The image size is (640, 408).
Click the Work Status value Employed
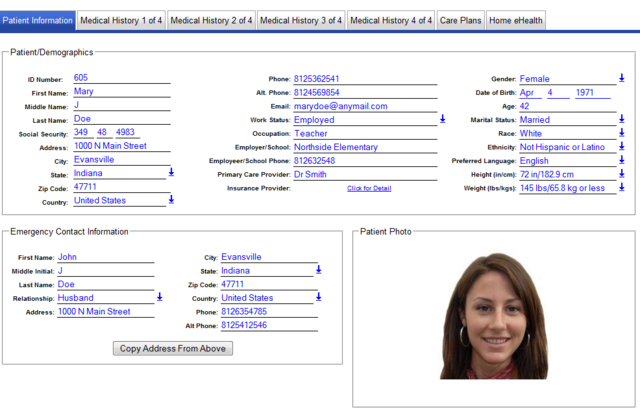pyautogui.click(x=314, y=120)
